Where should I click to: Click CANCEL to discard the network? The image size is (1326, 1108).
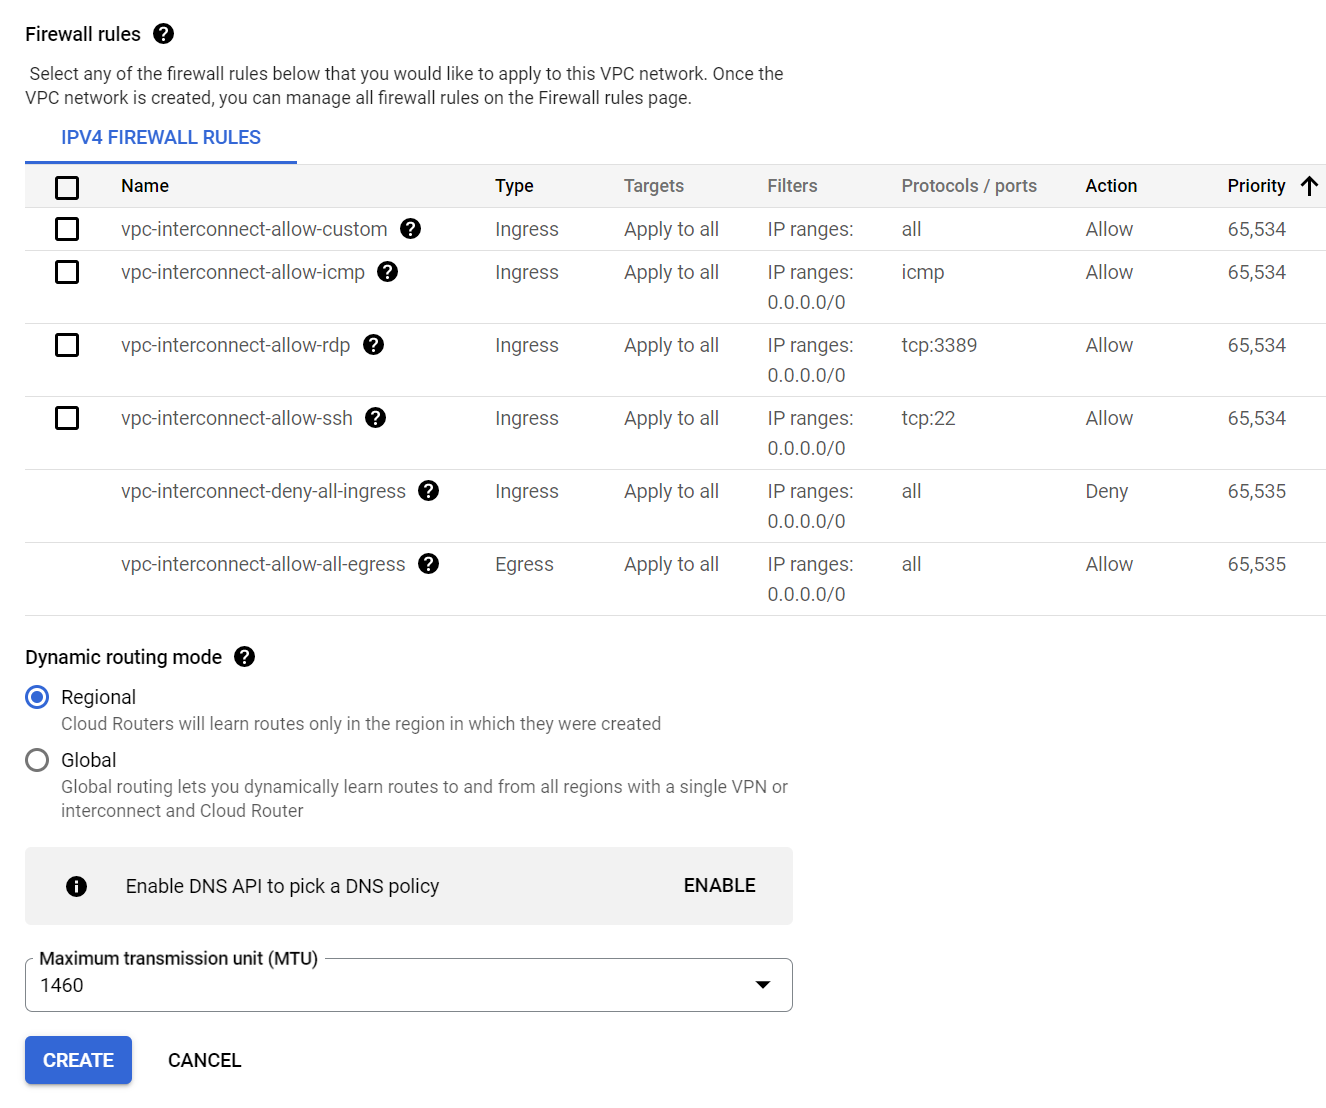pos(204,1060)
